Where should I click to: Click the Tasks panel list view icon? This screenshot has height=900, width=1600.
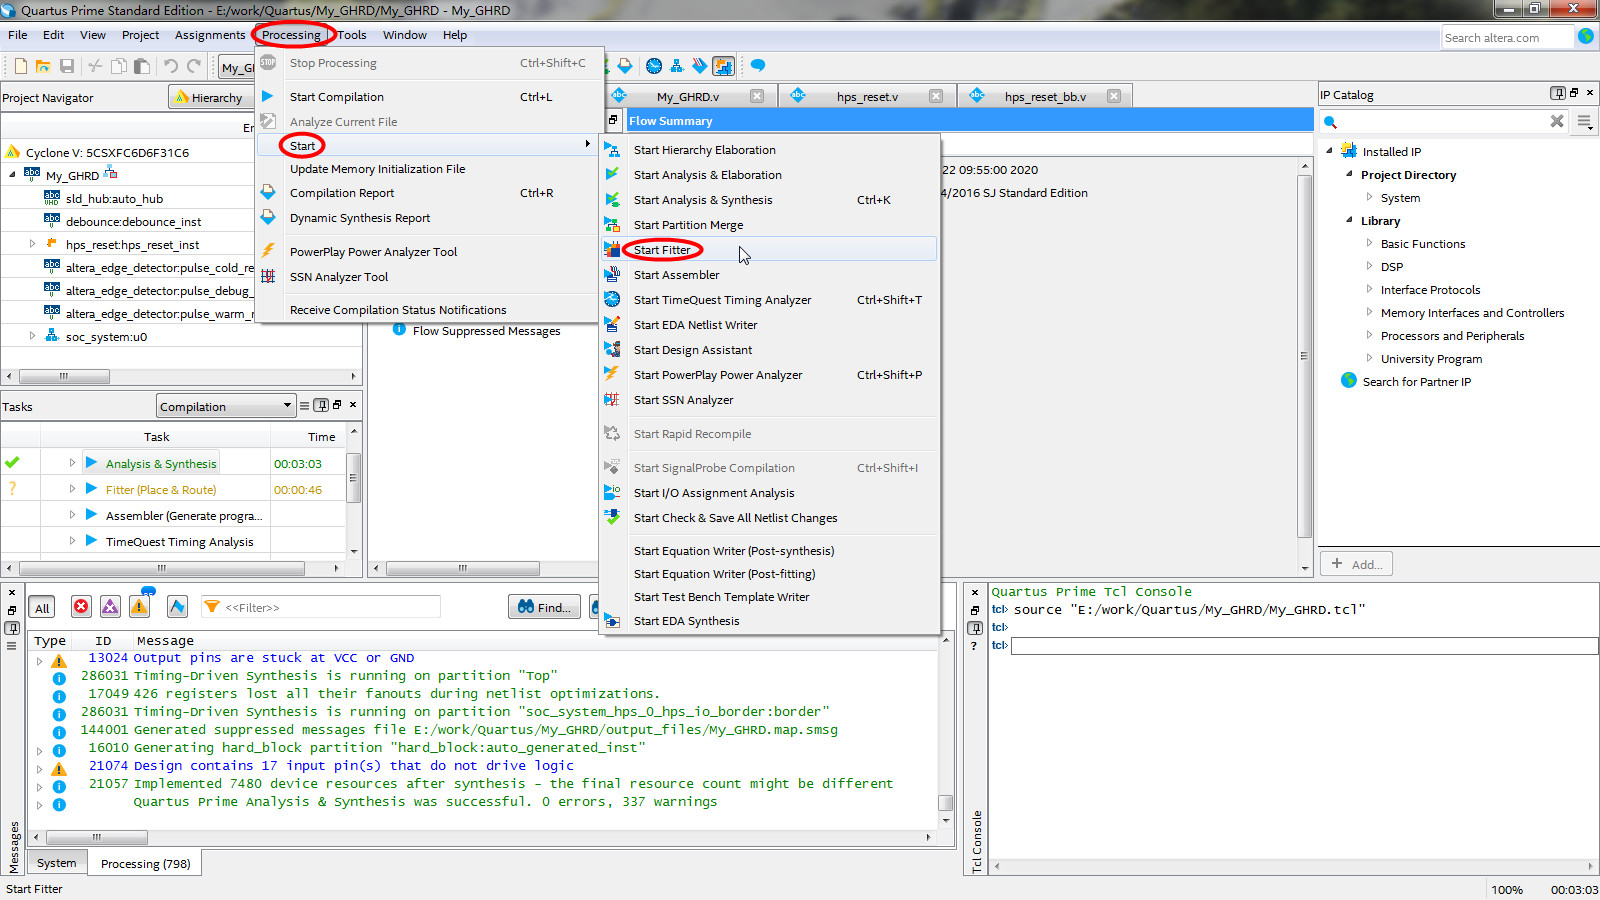click(304, 405)
